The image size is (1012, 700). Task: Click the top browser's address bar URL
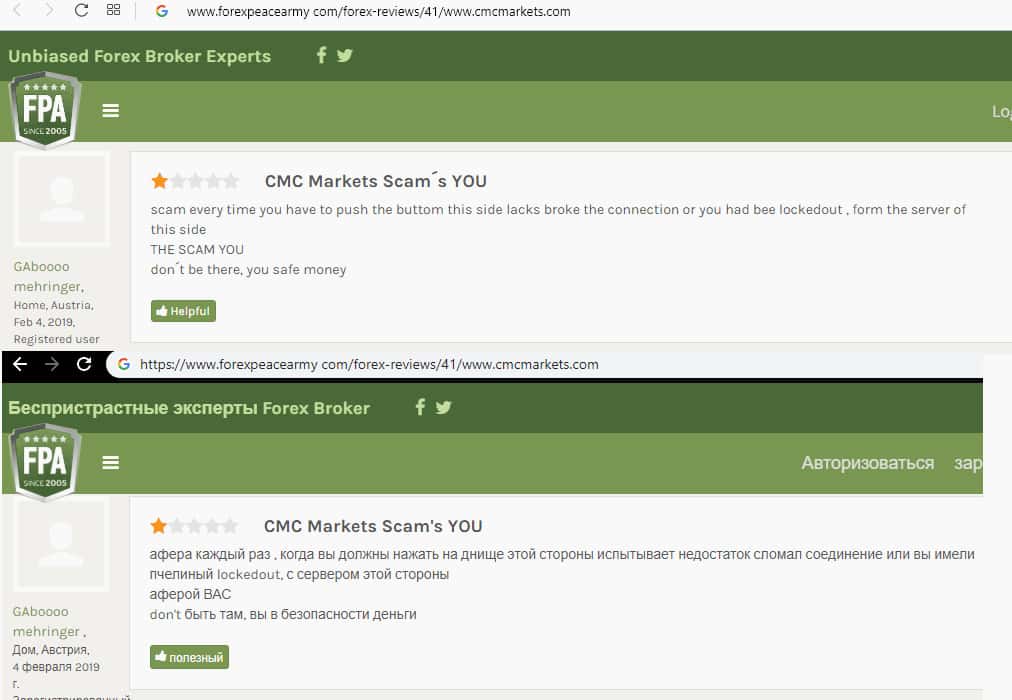[378, 12]
